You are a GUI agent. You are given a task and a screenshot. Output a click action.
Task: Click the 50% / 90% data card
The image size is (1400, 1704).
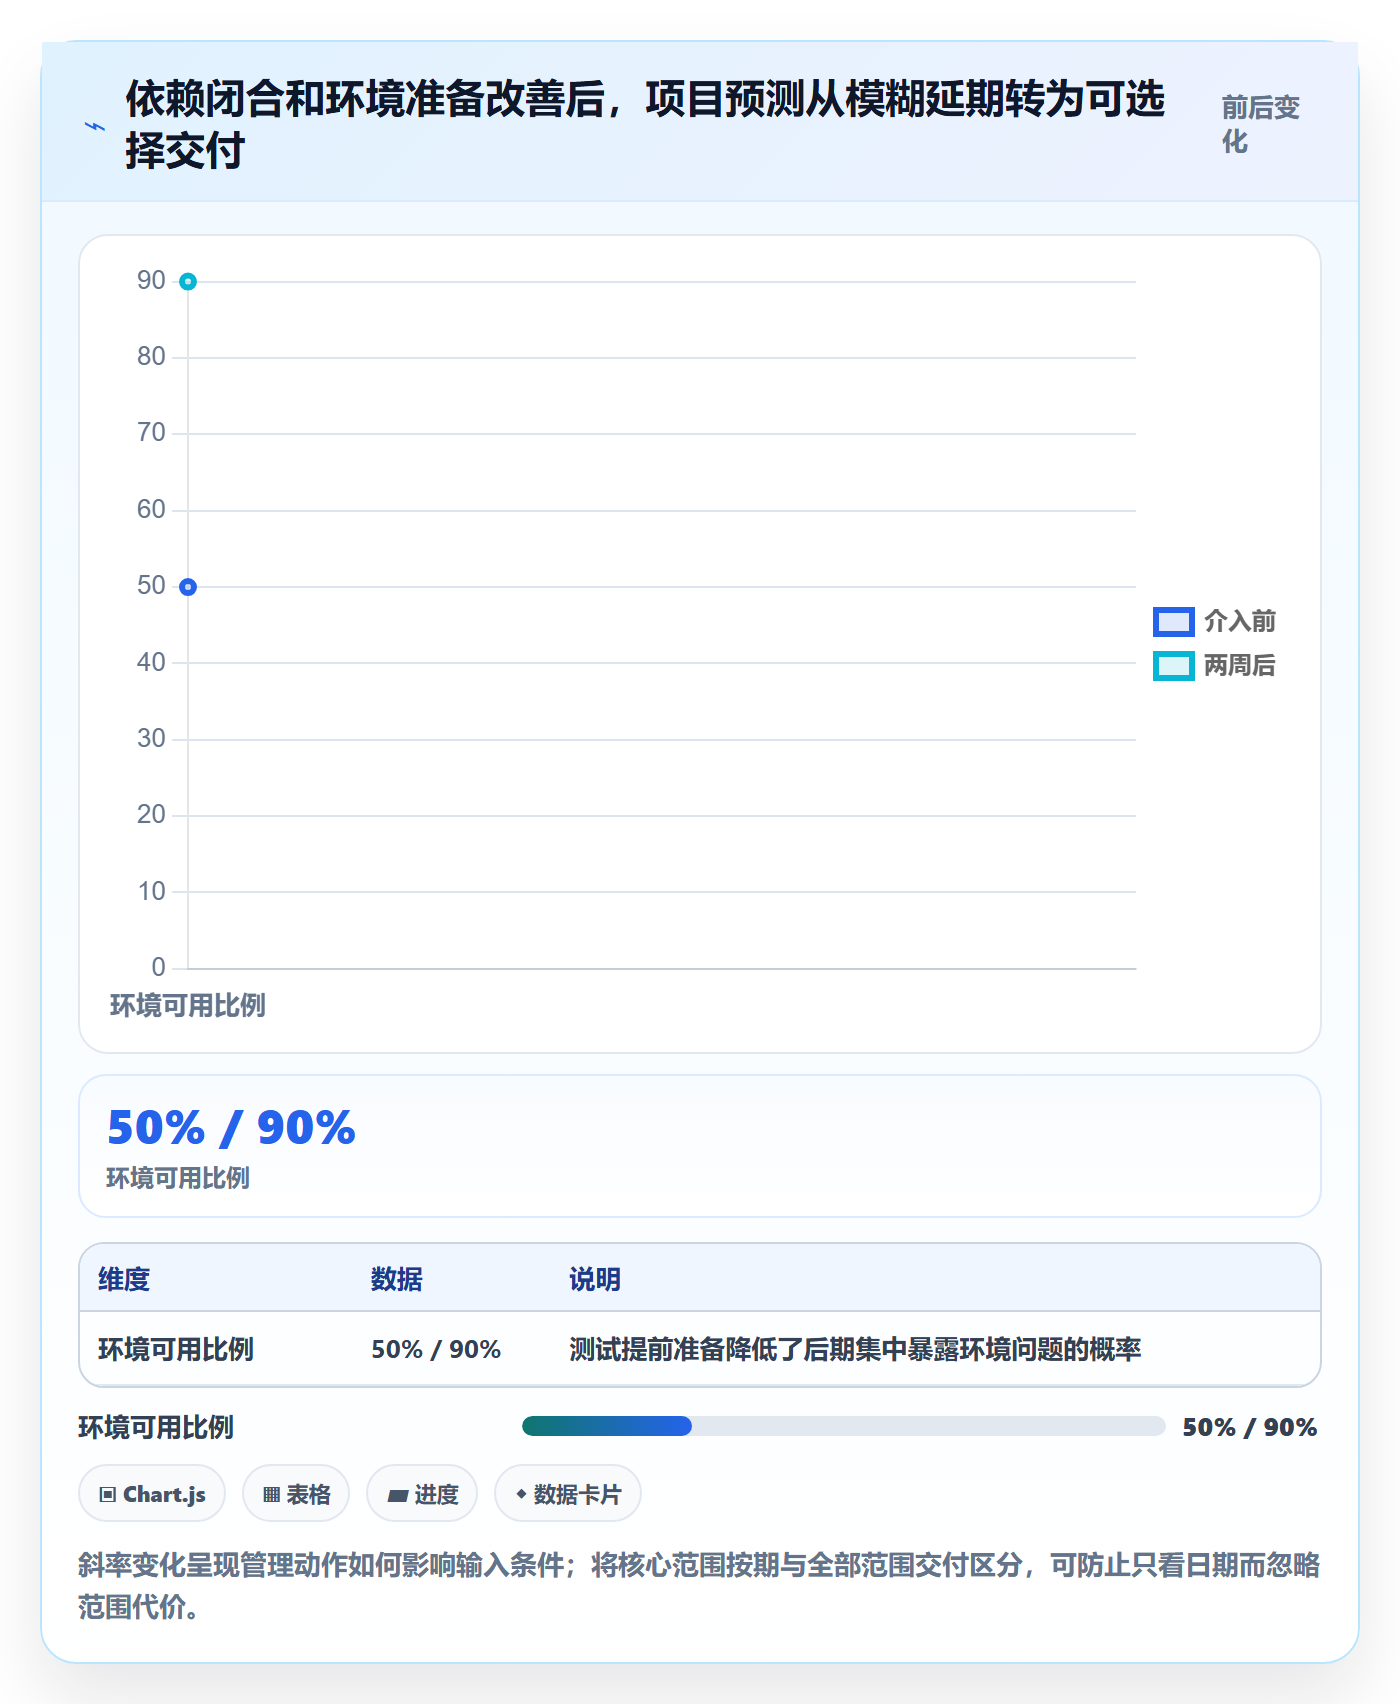point(700,1146)
